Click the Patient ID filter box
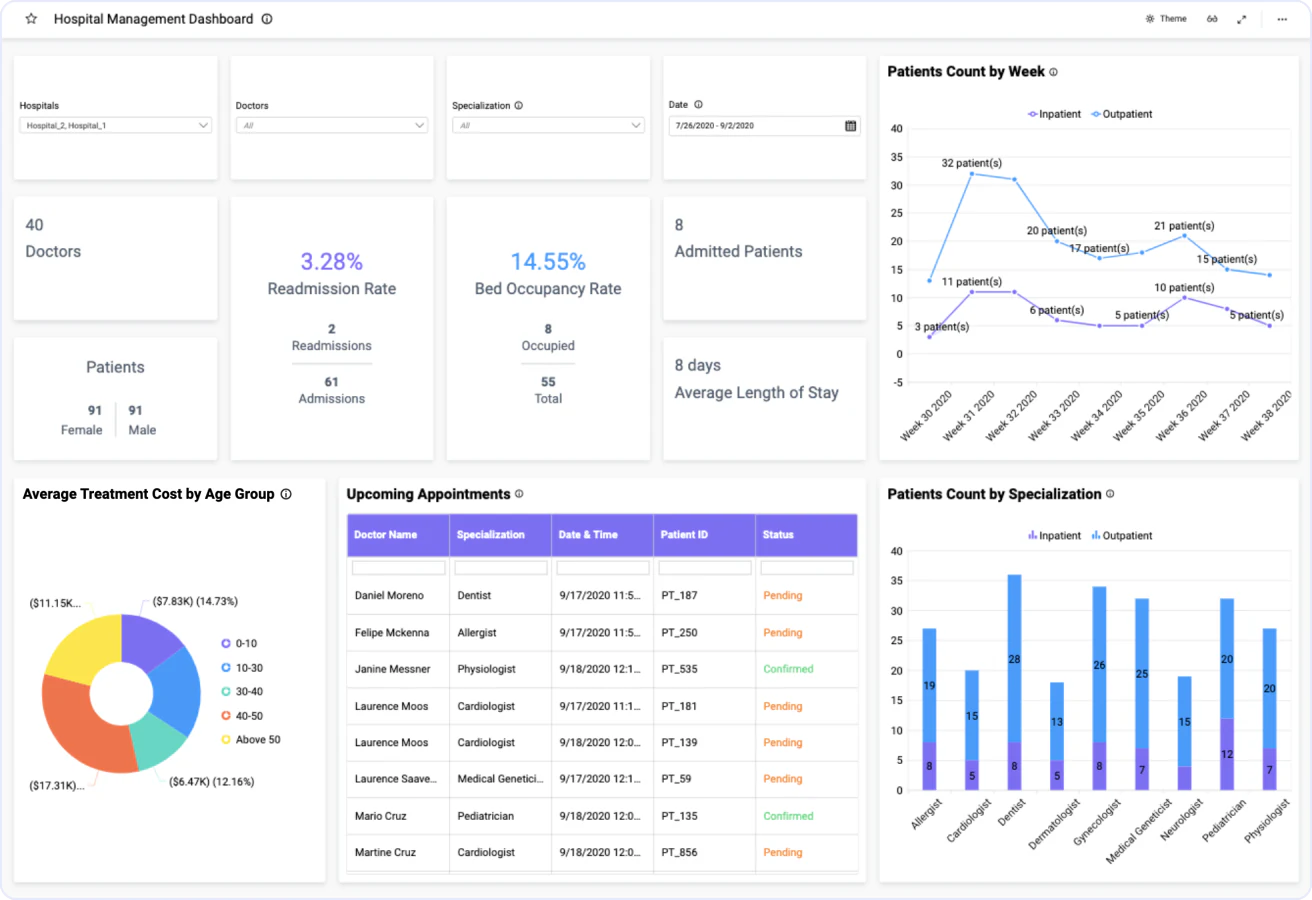This screenshot has height=900, width=1312. click(x=705, y=567)
